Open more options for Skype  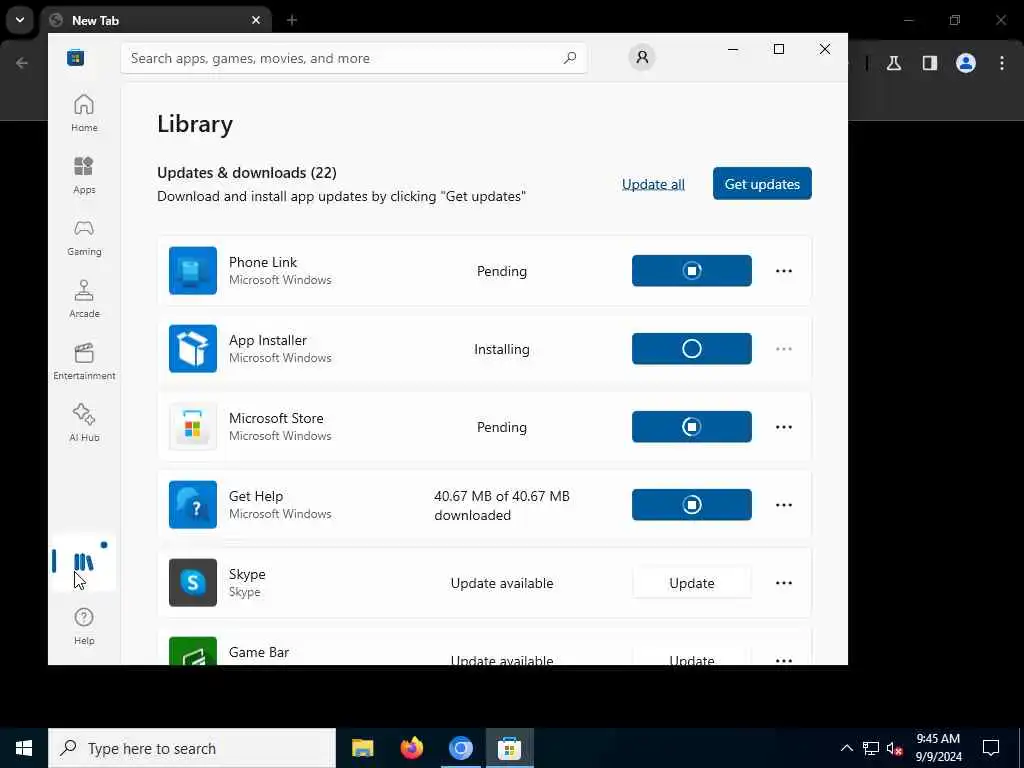(x=784, y=583)
